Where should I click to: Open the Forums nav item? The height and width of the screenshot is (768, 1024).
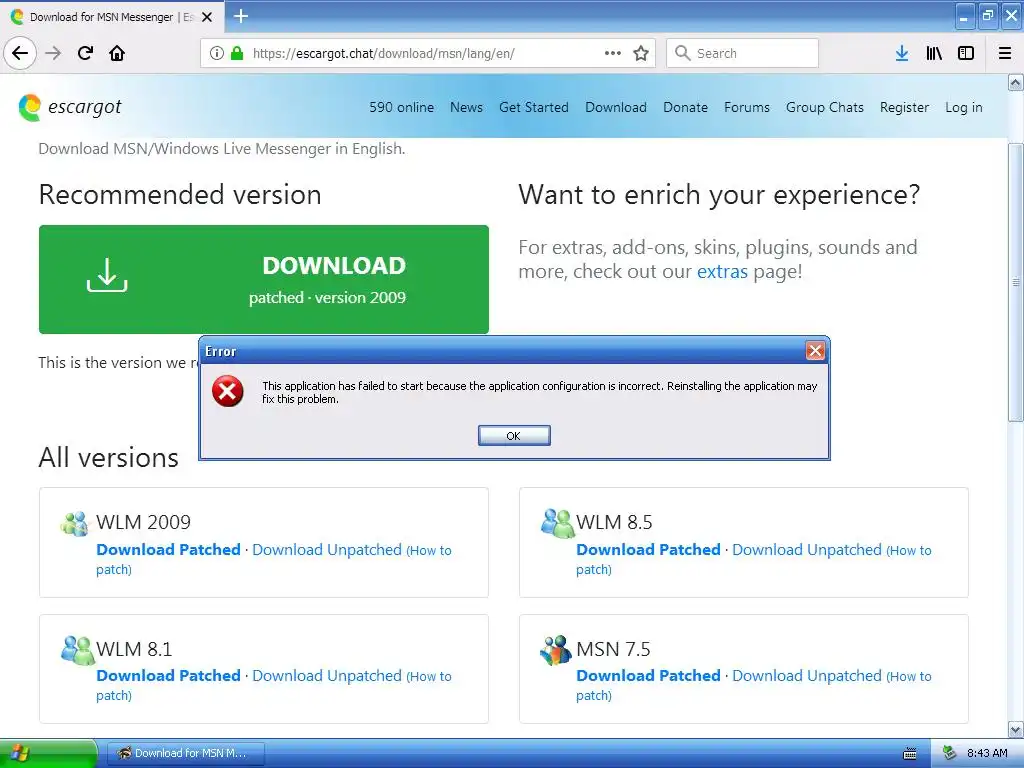746,107
